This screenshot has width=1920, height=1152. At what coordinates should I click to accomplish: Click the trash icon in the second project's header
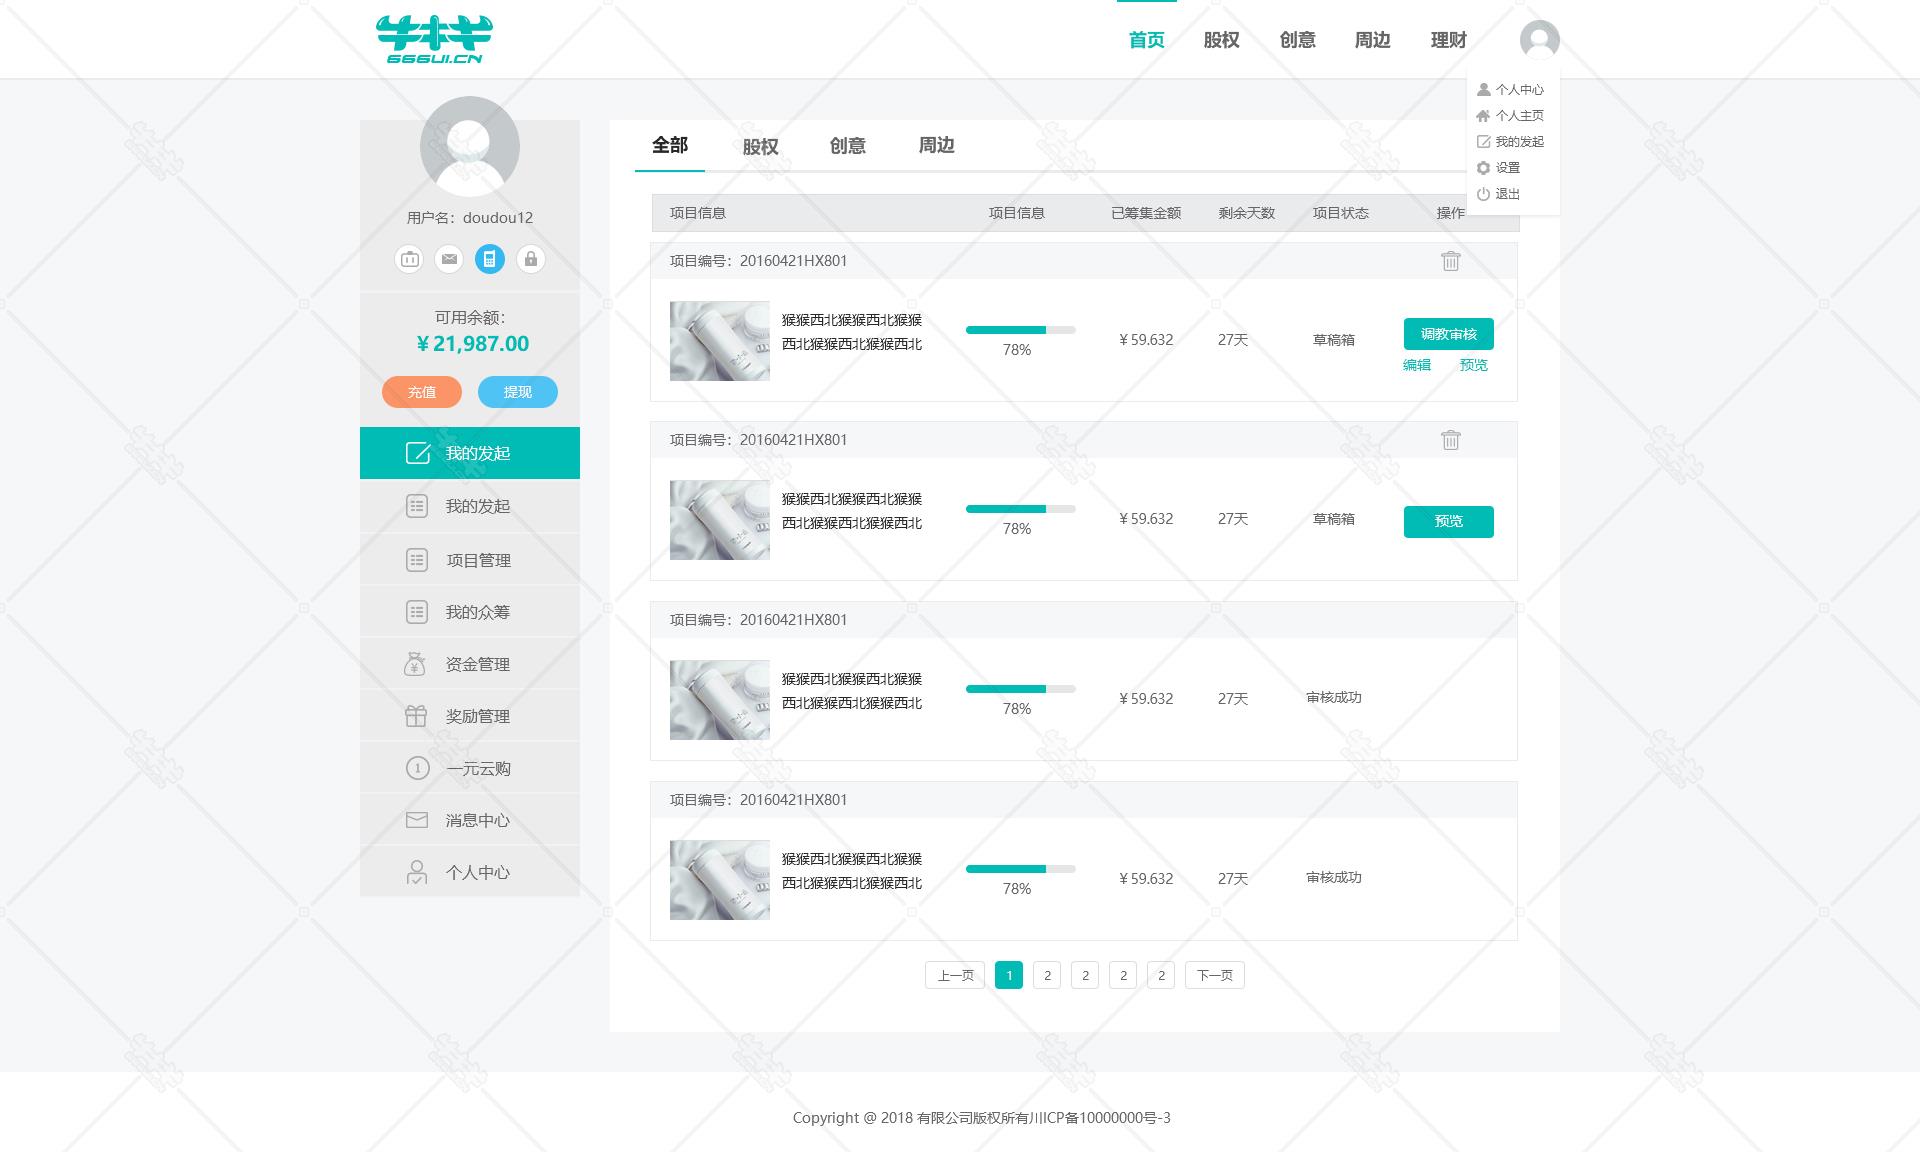[x=1450, y=440]
